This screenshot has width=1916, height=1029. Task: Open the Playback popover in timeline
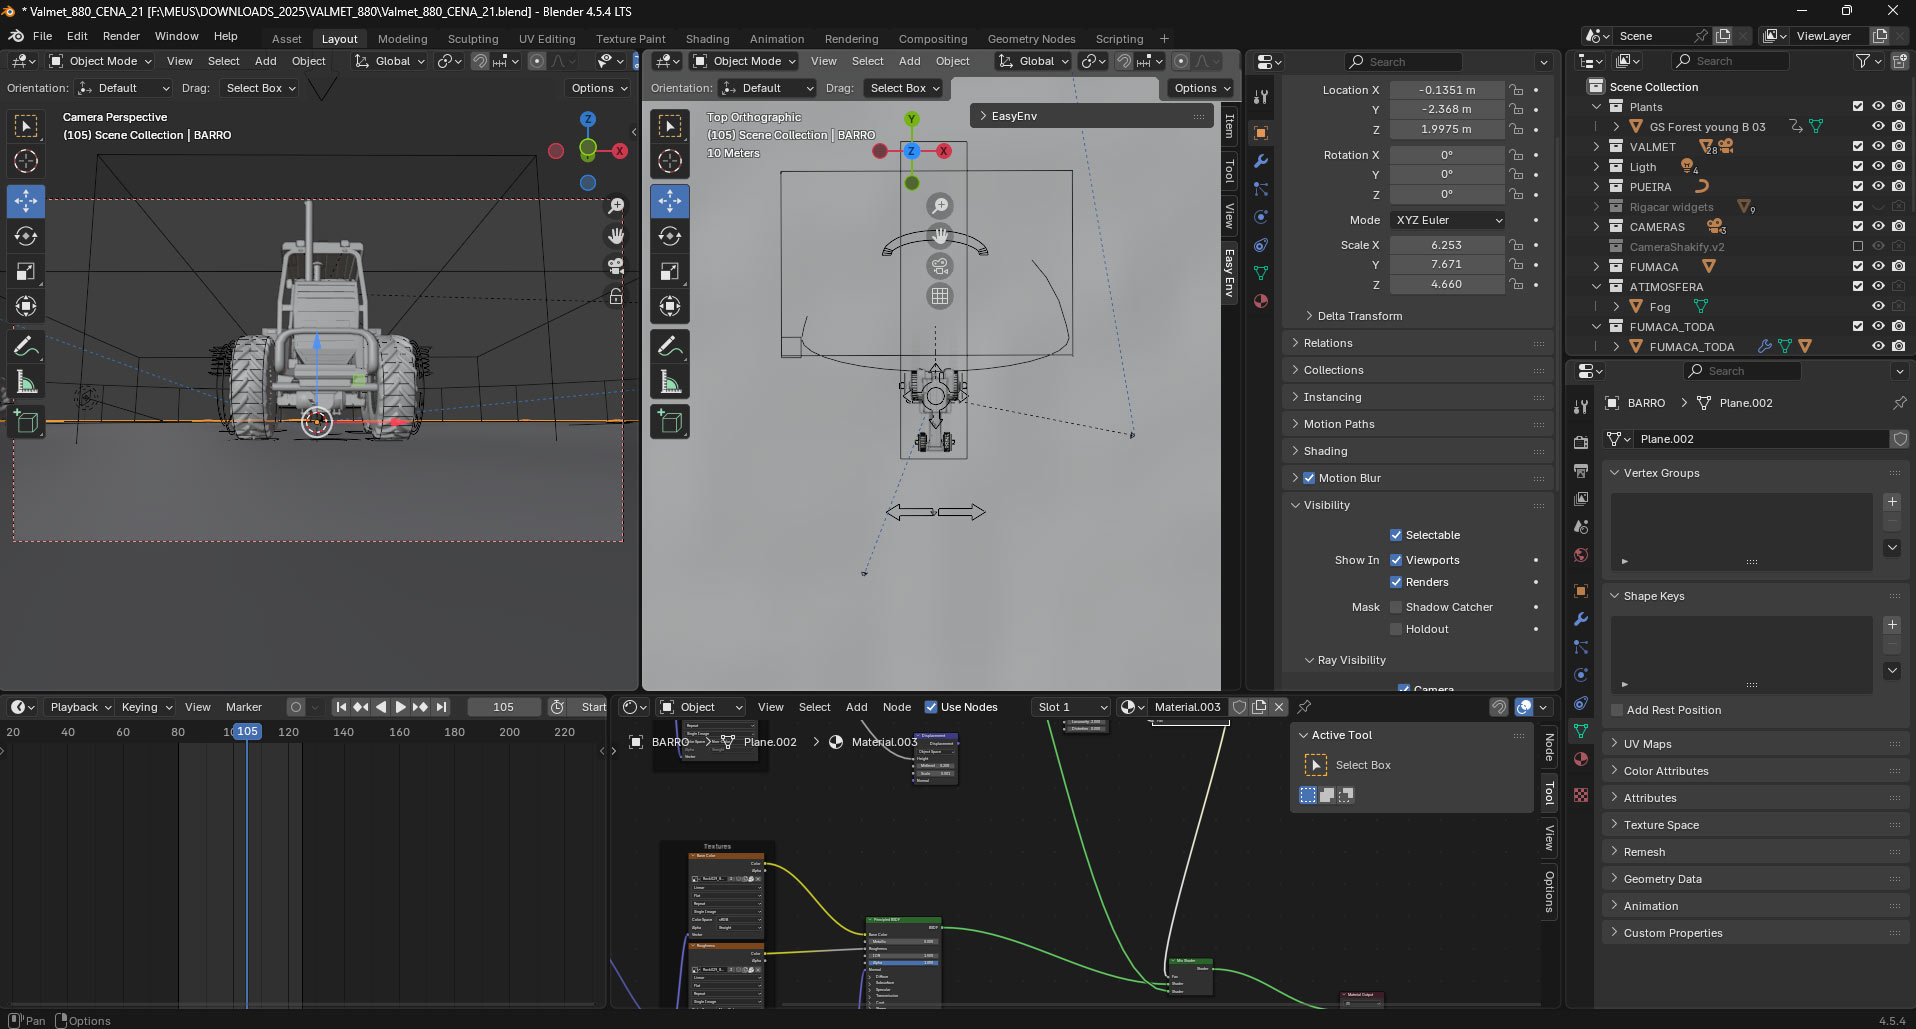80,707
